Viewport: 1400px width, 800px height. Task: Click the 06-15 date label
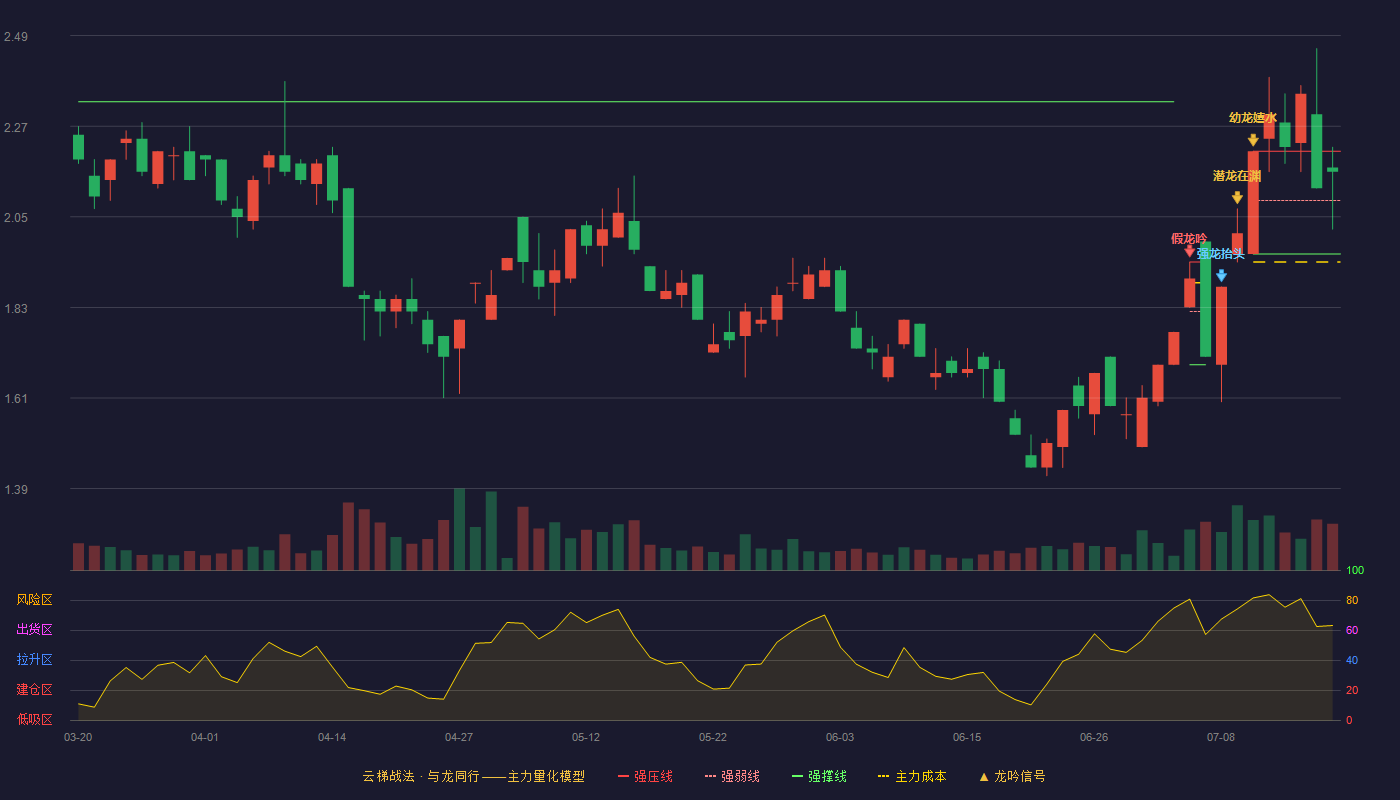pyautogui.click(x=967, y=737)
